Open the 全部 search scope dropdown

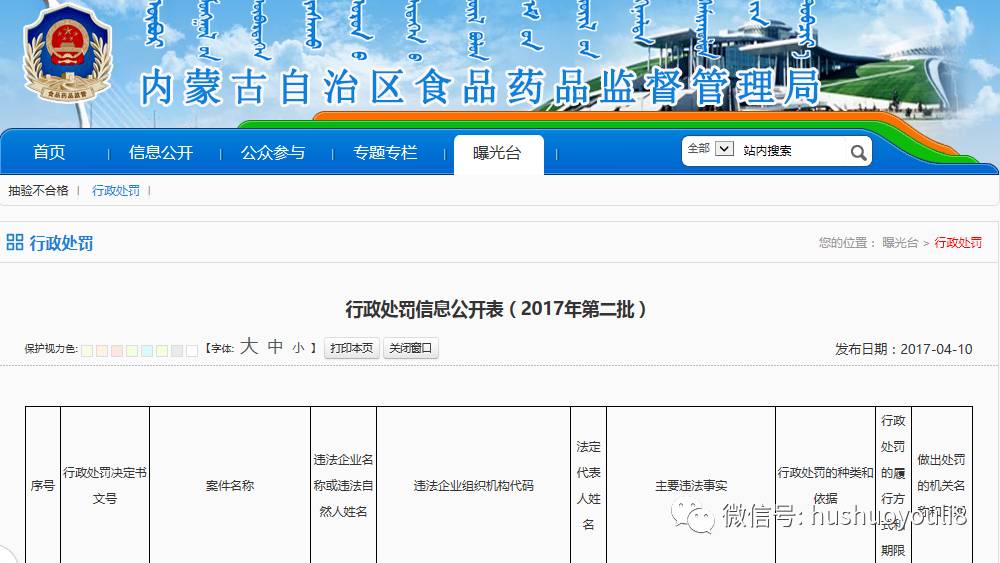pos(724,149)
